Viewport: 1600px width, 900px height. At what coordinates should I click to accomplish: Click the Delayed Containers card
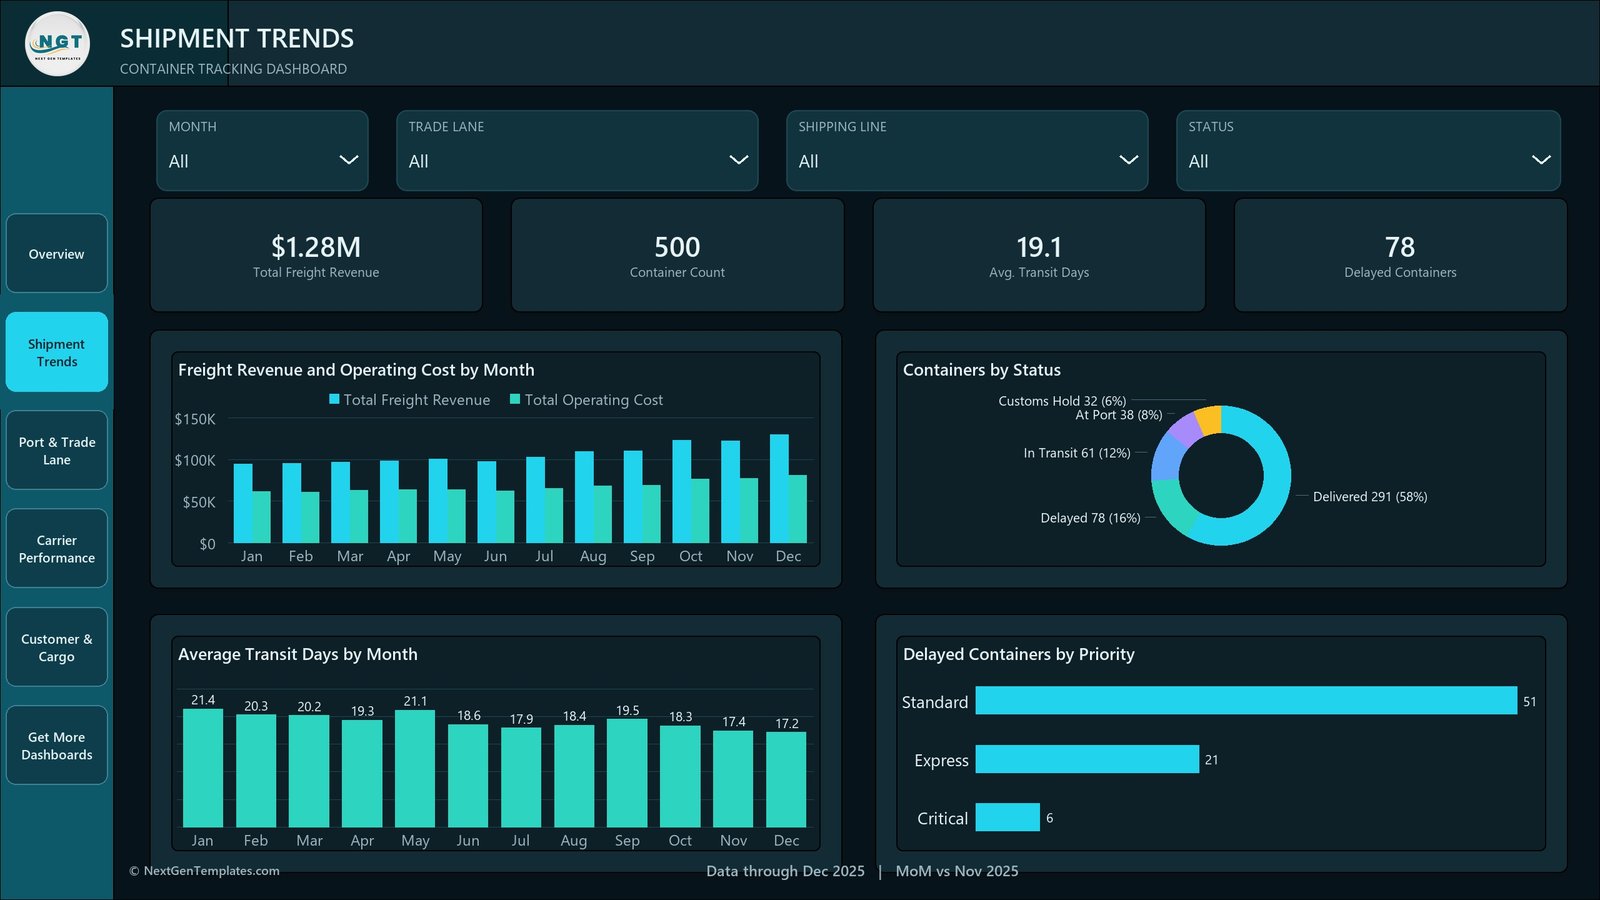1400,255
